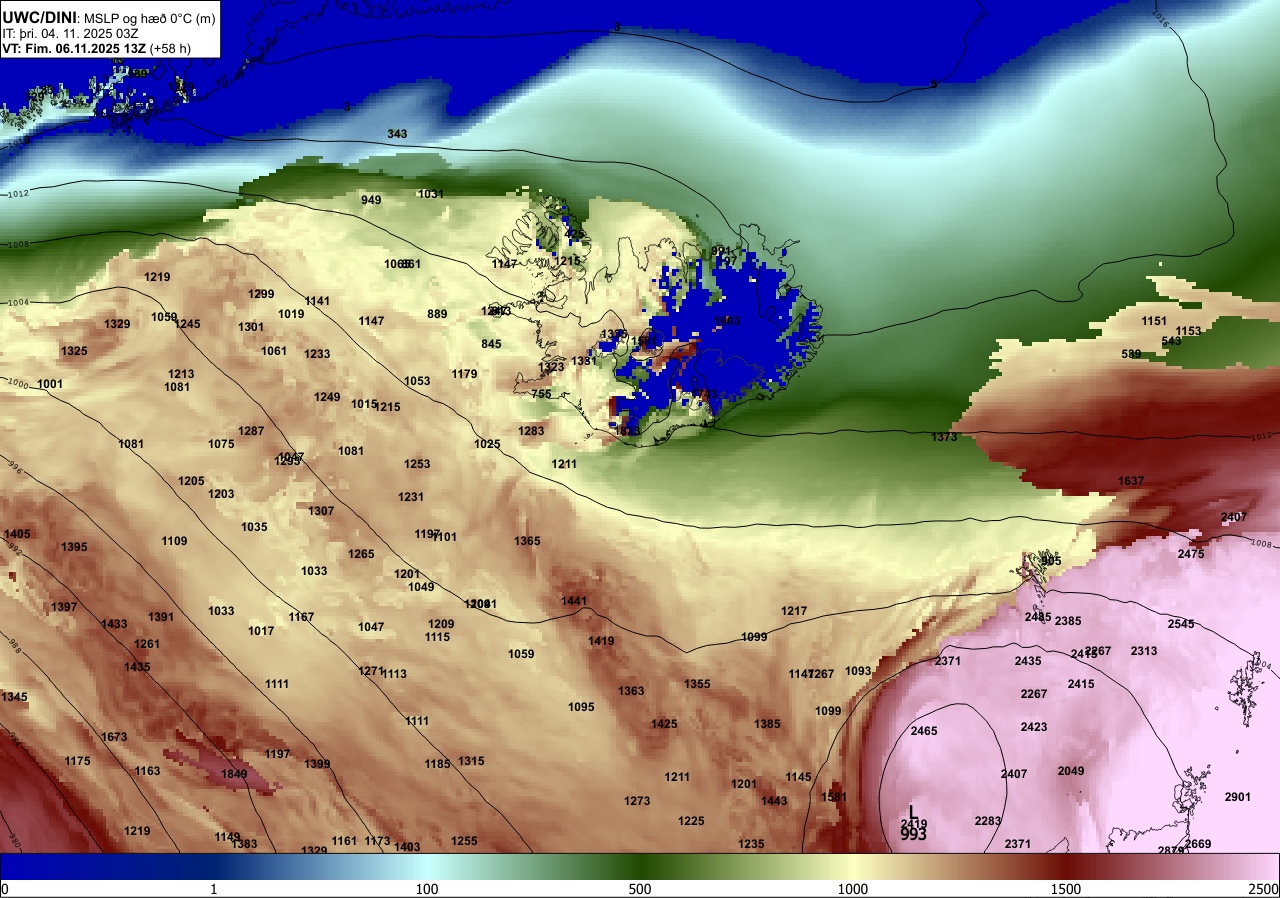Click the map value 1435
1280x898 pixels.
point(137,667)
